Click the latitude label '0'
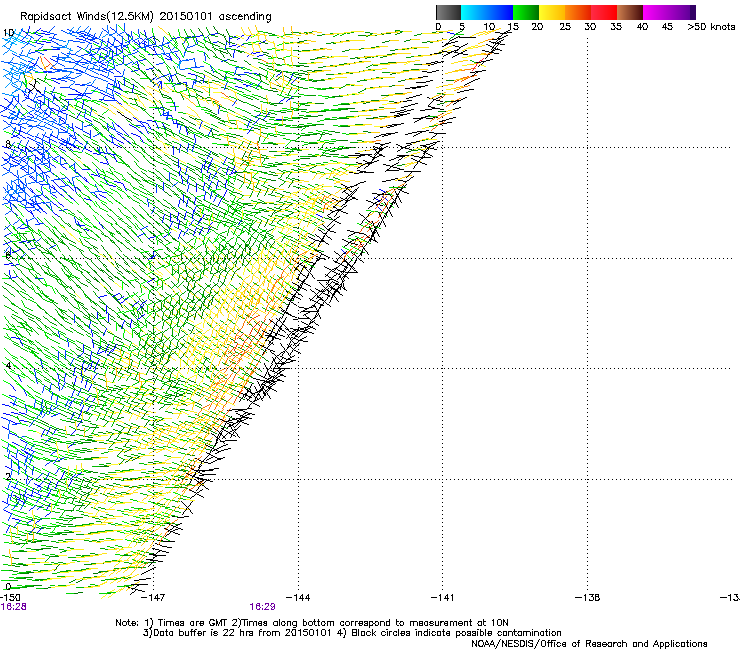The image size is (740, 650). coord(8,587)
